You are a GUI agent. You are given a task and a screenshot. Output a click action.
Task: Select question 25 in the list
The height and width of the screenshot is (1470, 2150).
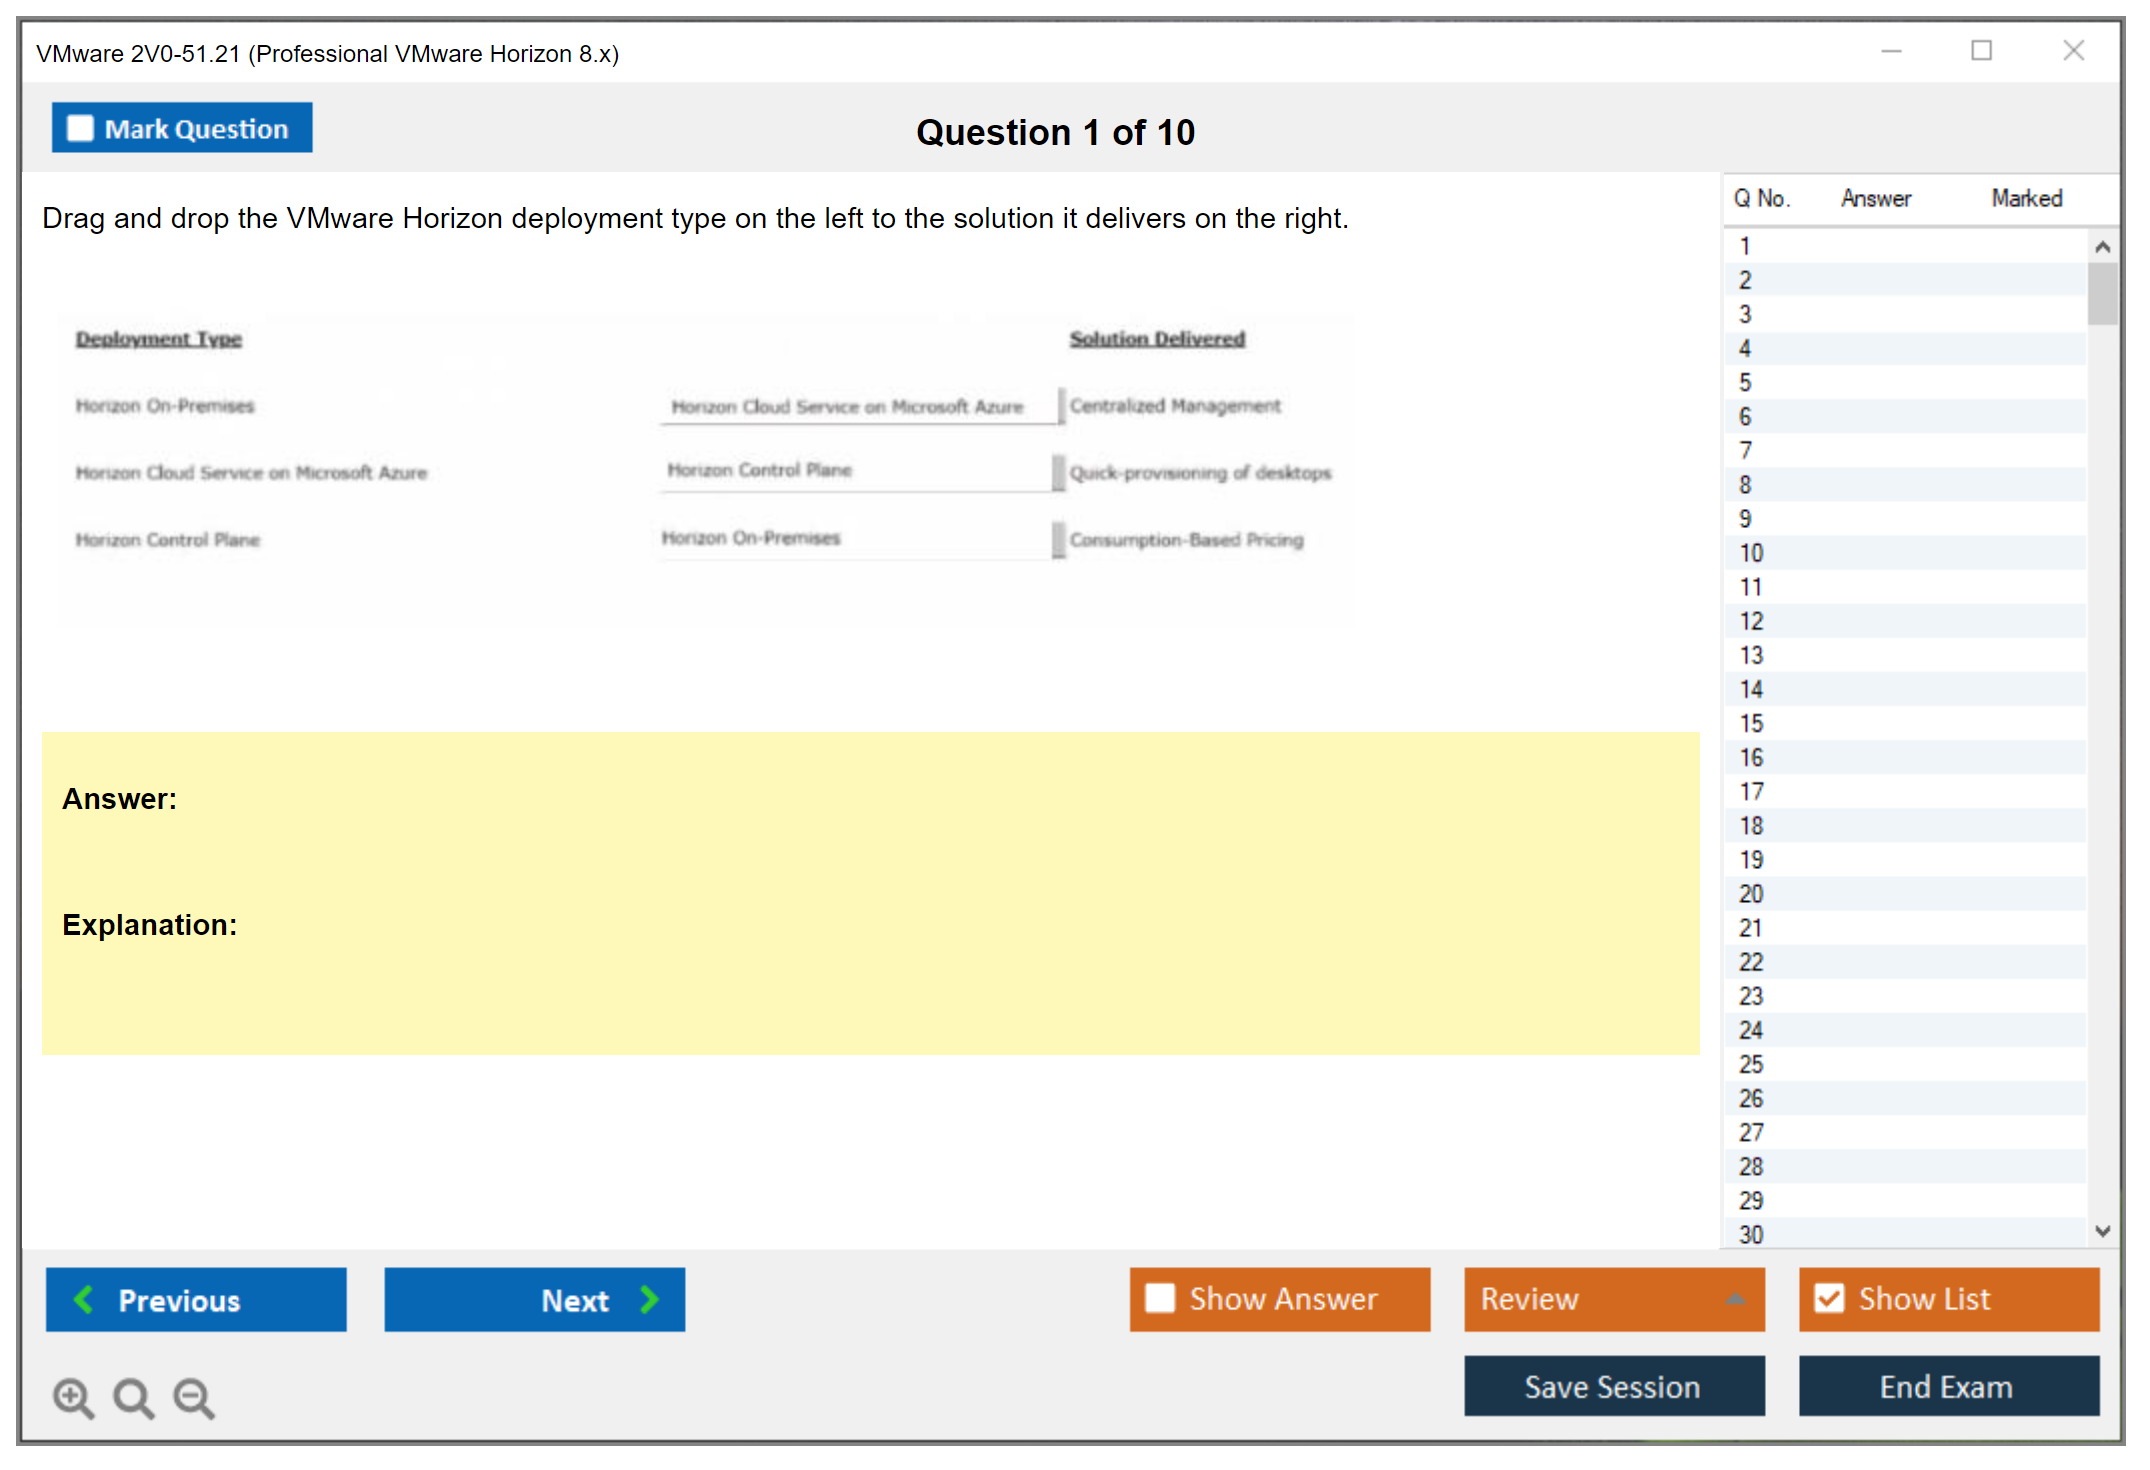pos(1751,1064)
